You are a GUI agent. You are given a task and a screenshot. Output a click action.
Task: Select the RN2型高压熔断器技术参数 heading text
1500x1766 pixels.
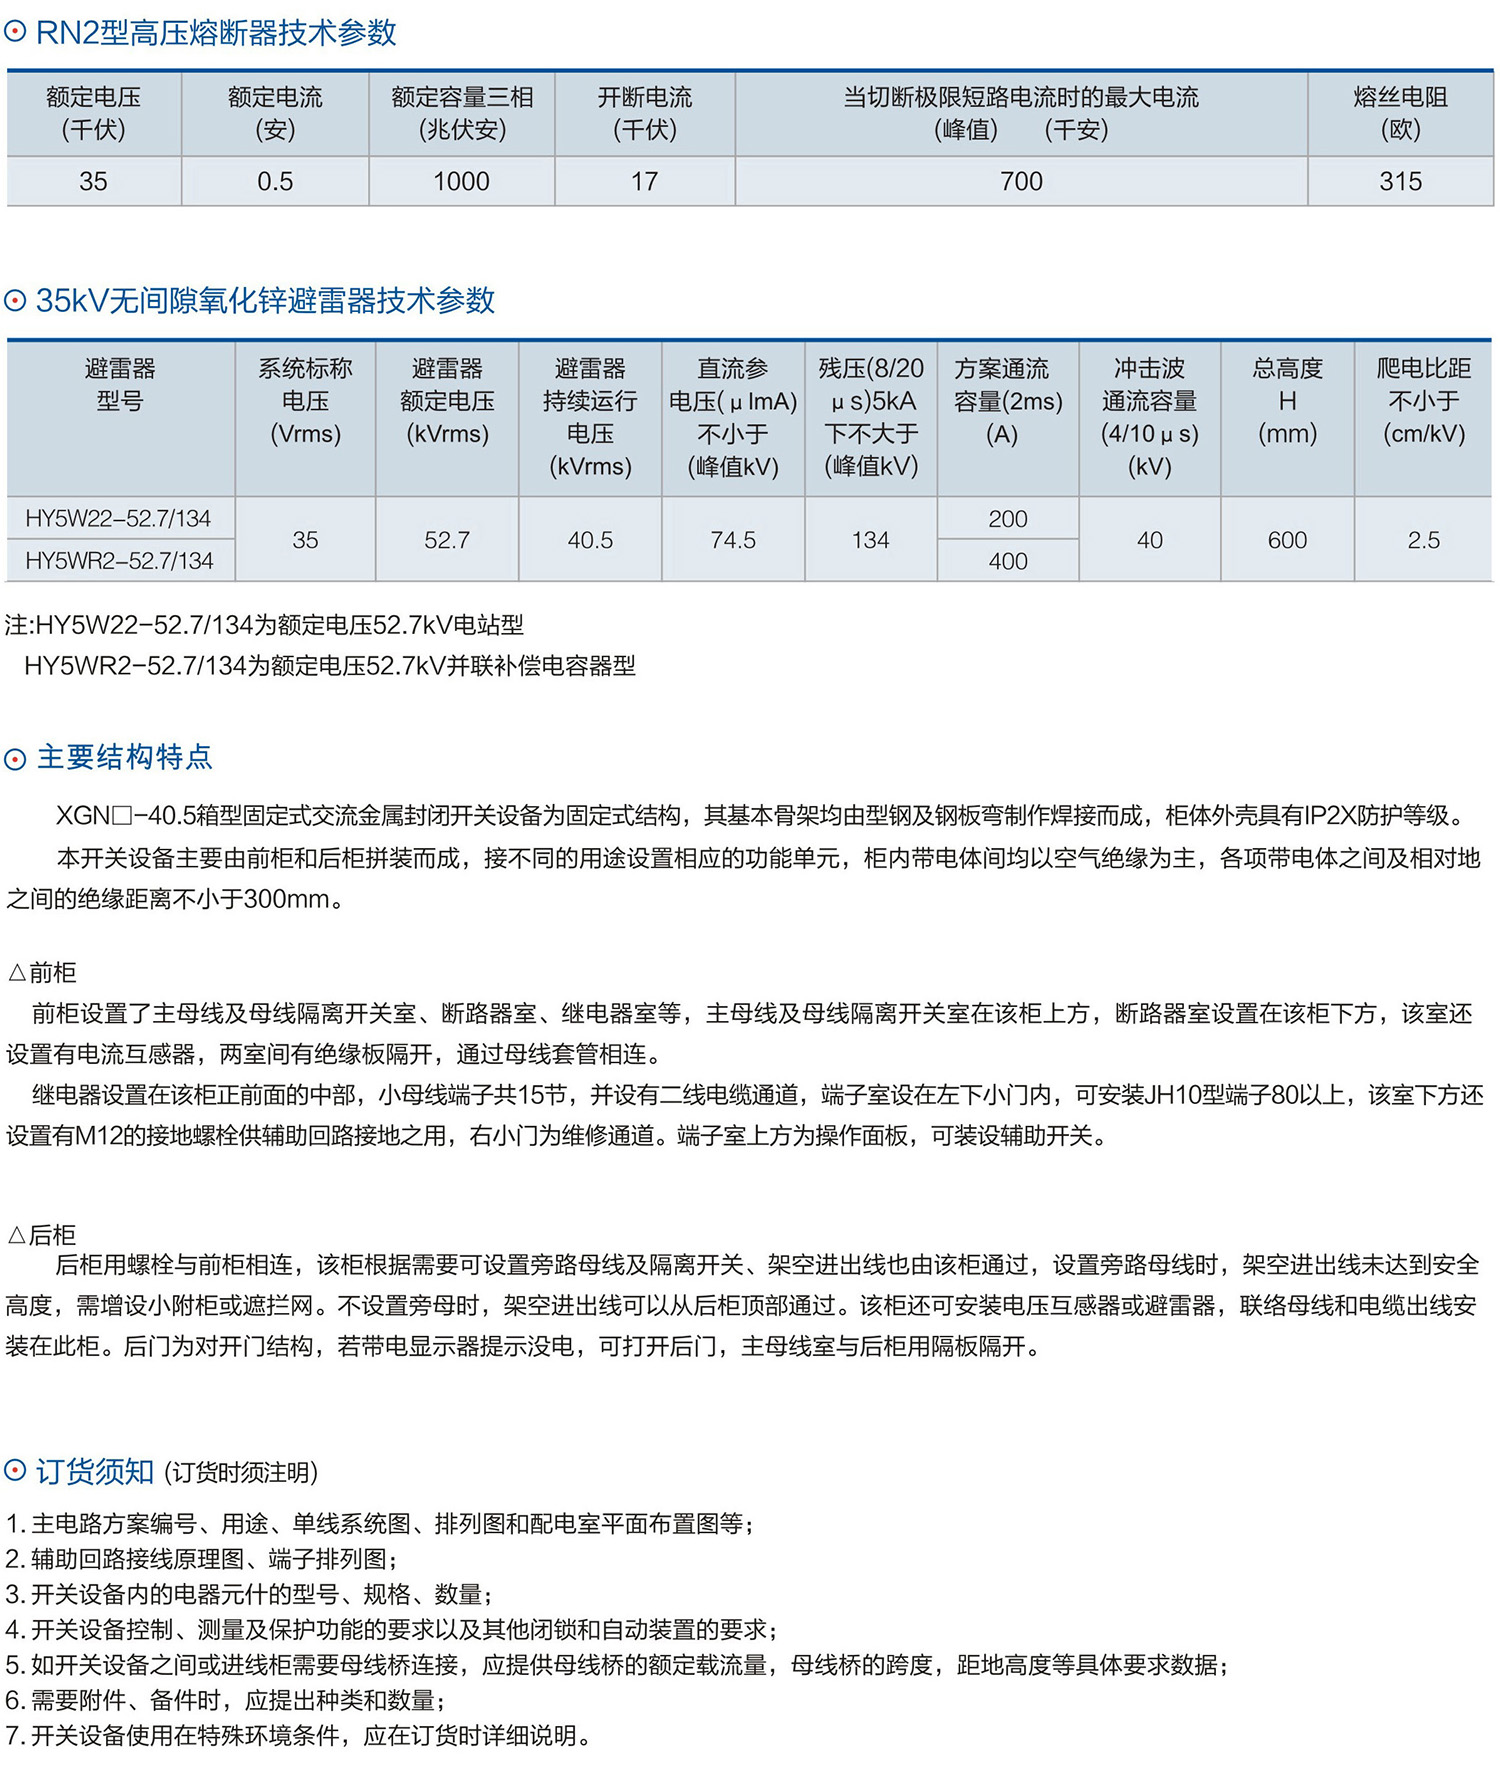(x=216, y=33)
